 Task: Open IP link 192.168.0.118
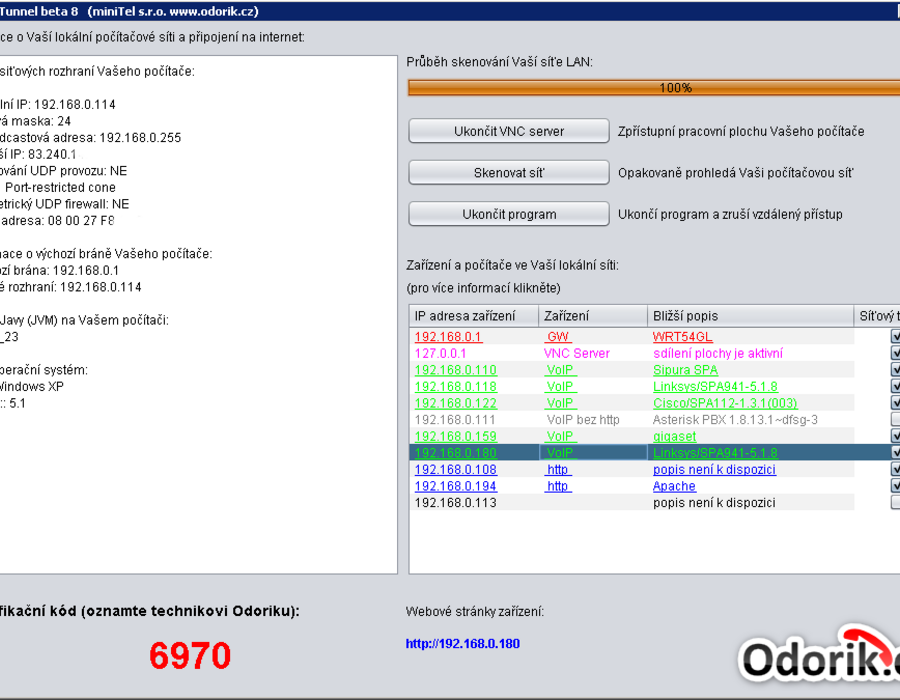[456, 387]
